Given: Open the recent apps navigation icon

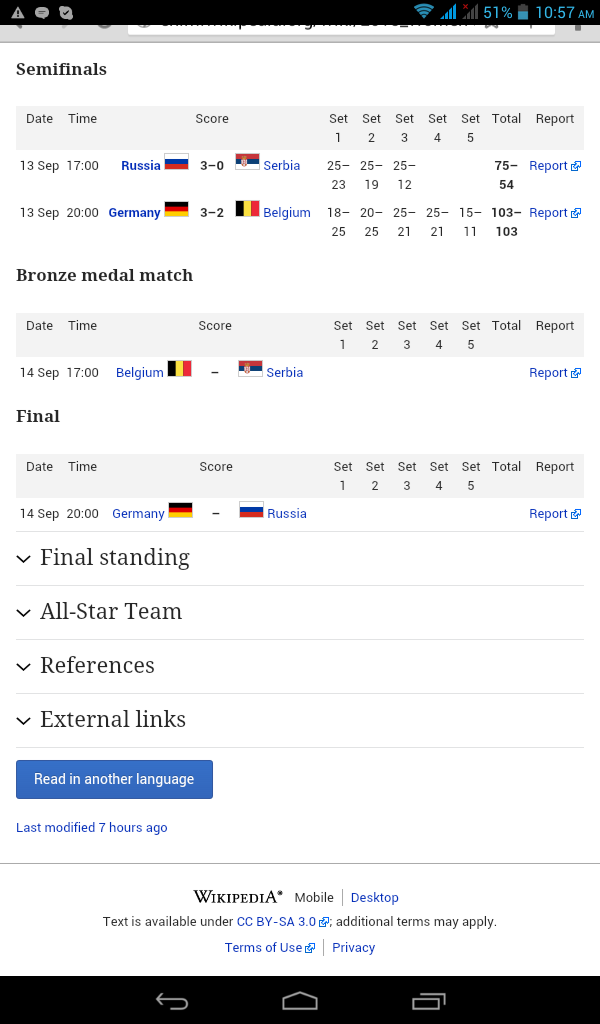Looking at the screenshot, I should tap(428, 1000).
